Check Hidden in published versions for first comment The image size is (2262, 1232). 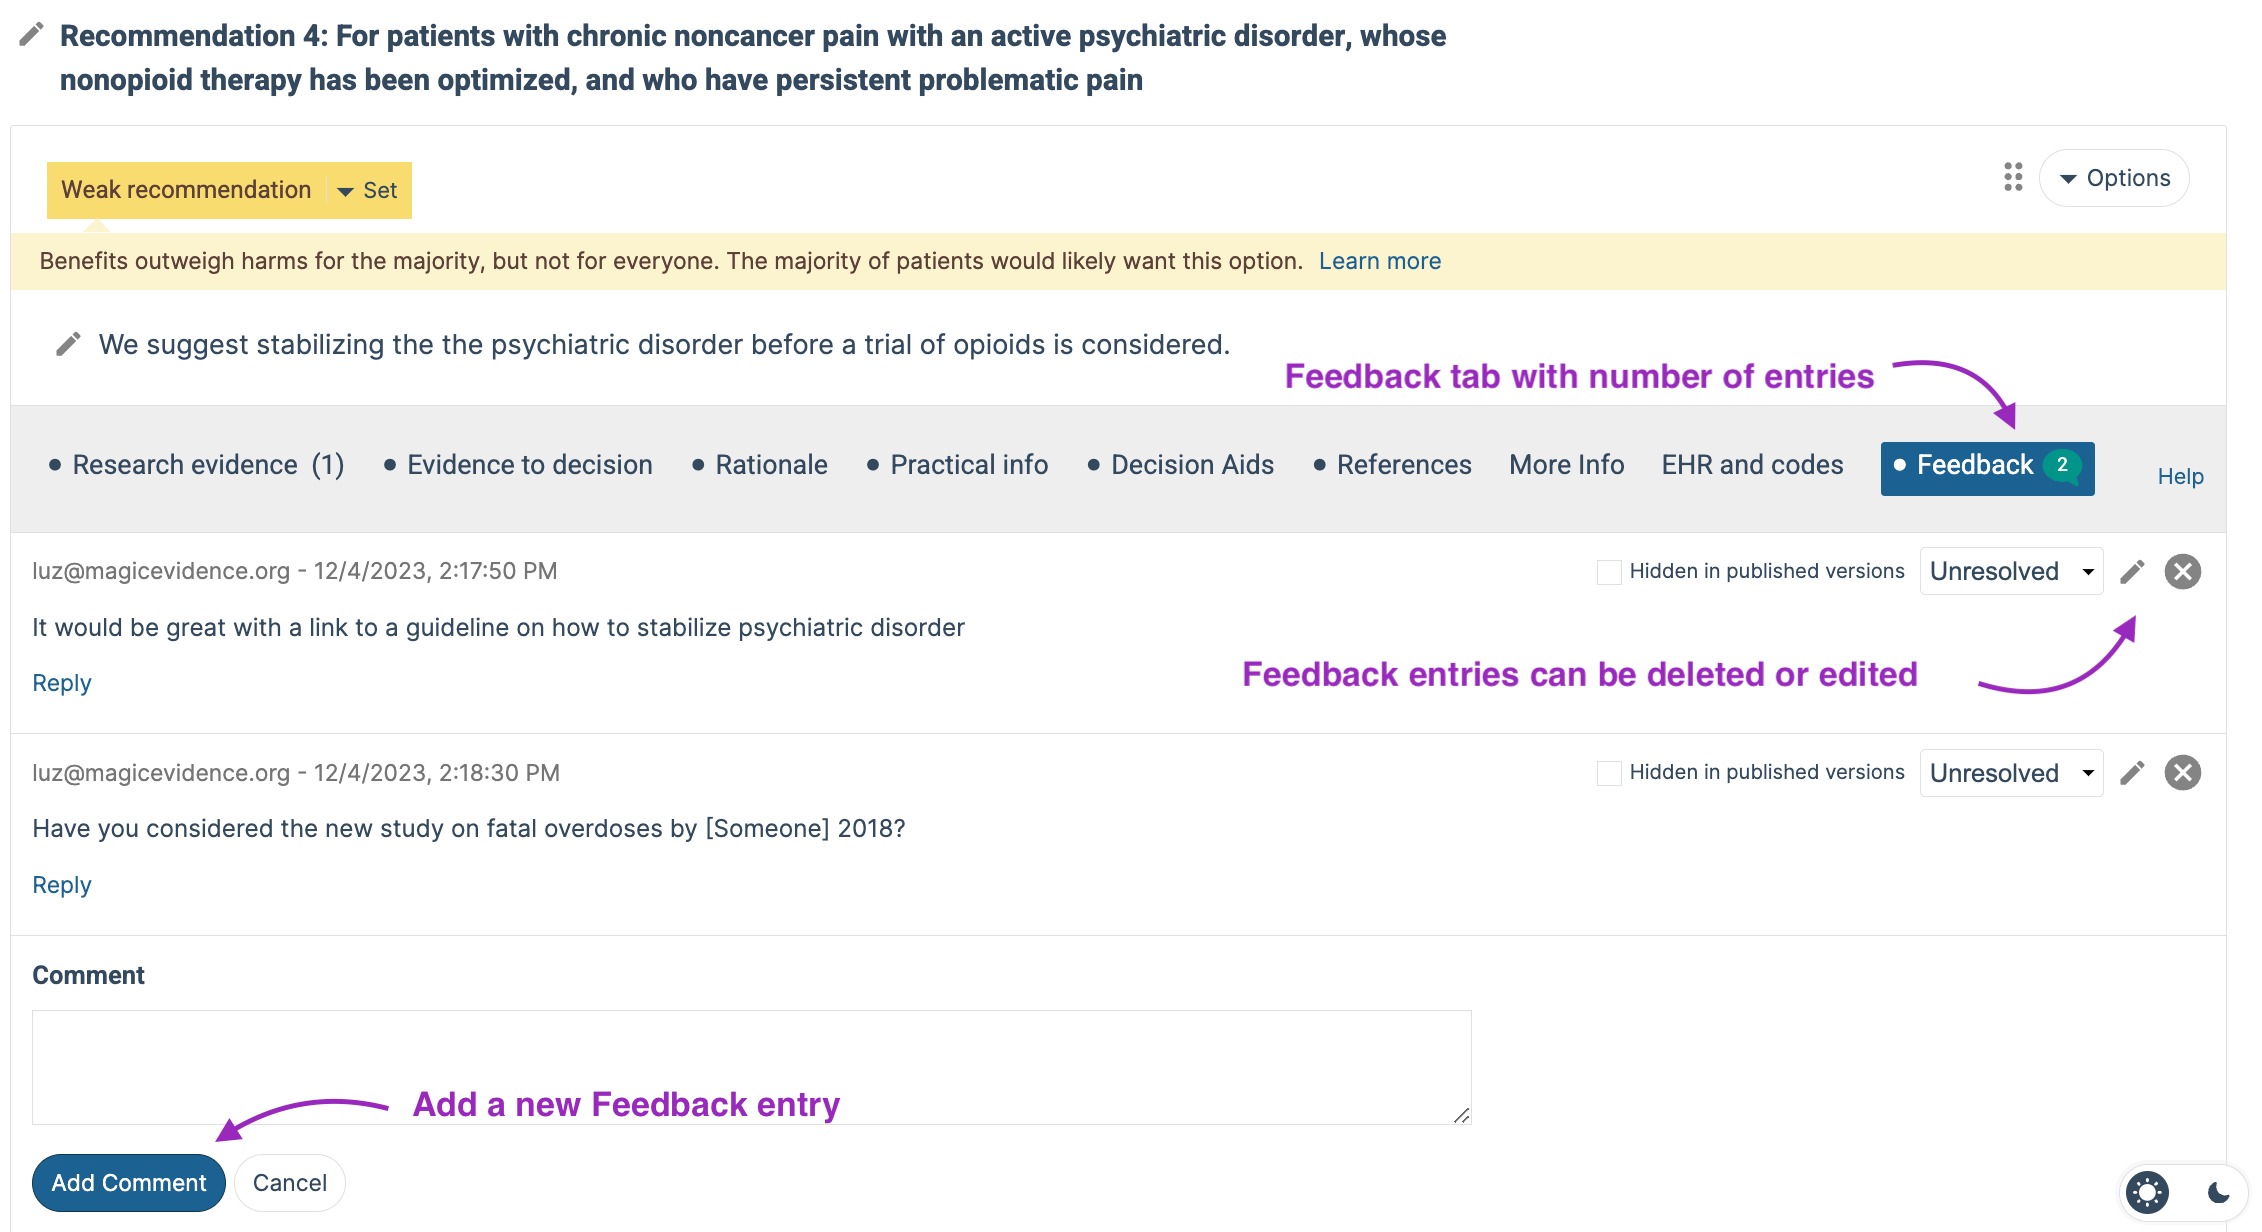click(1609, 572)
